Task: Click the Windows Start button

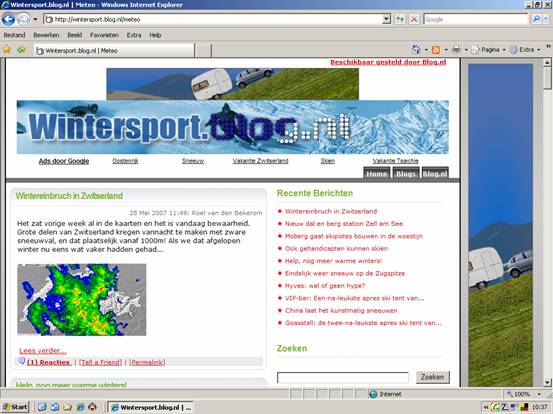Action: (x=15, y=407)
